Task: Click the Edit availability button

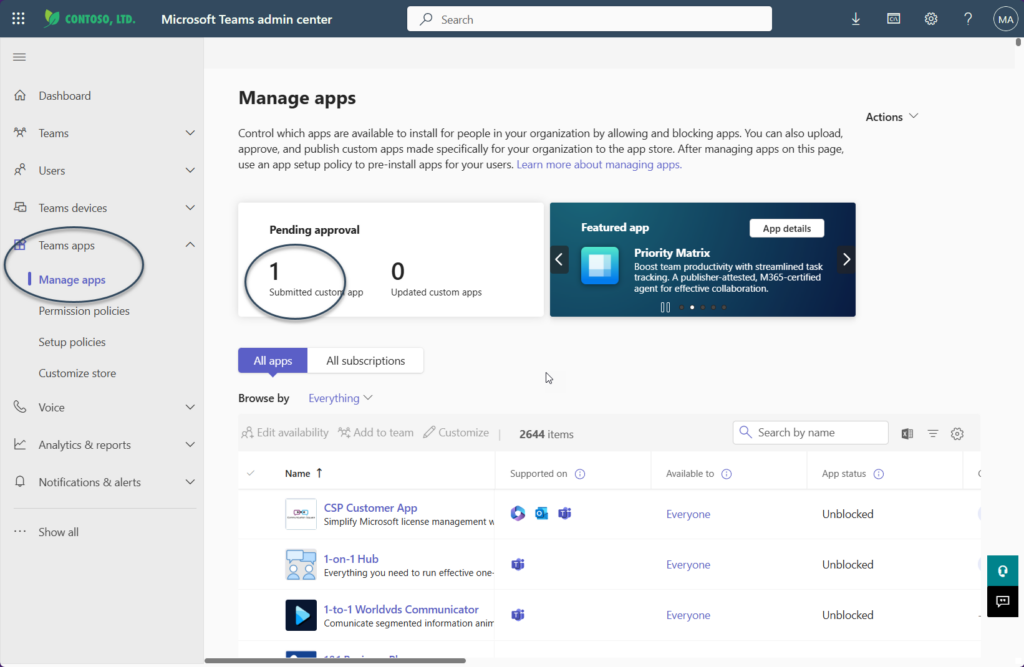Action: point(285,432)
